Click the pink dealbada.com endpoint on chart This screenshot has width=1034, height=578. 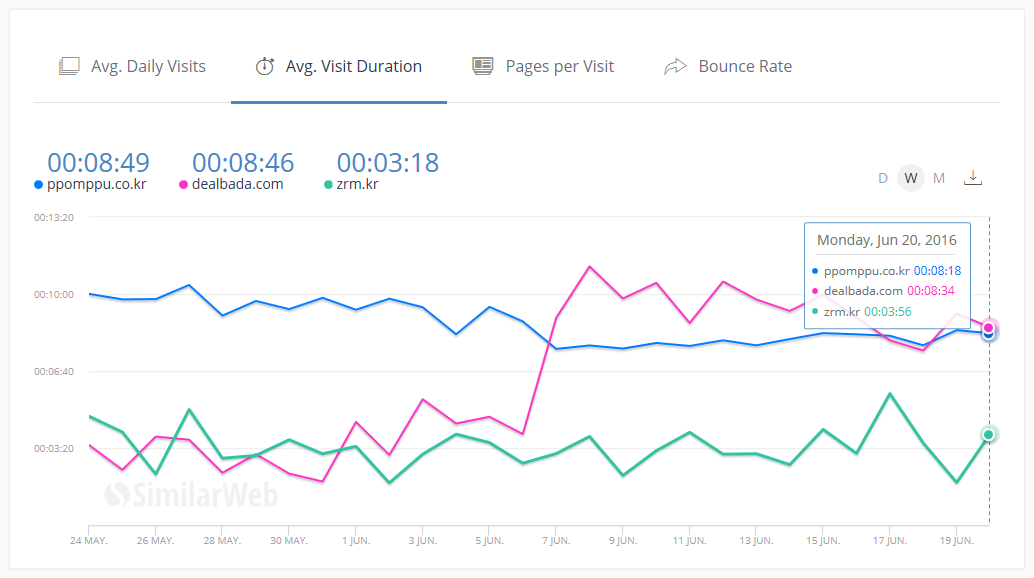tap(989, 327)
